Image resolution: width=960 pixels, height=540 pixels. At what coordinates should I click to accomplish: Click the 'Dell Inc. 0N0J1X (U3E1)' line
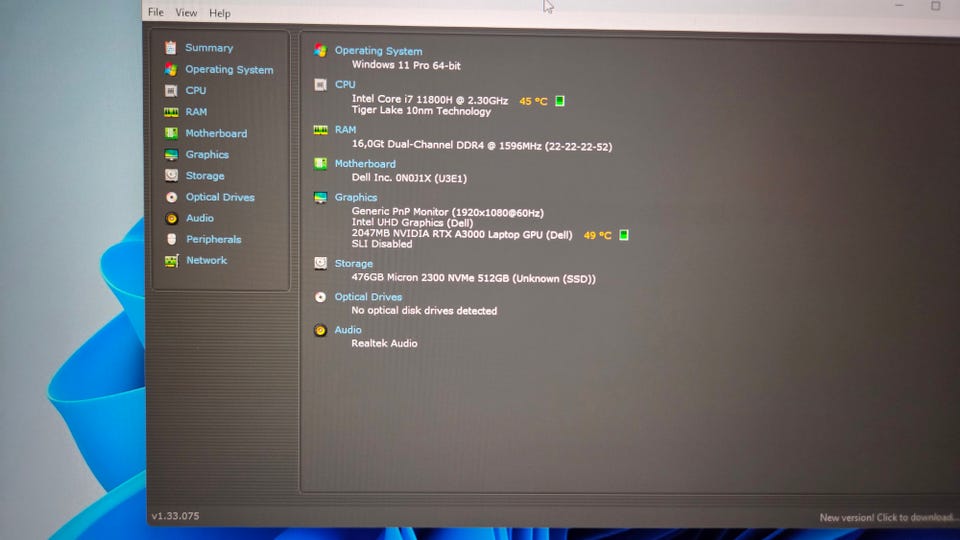point(409,178)
